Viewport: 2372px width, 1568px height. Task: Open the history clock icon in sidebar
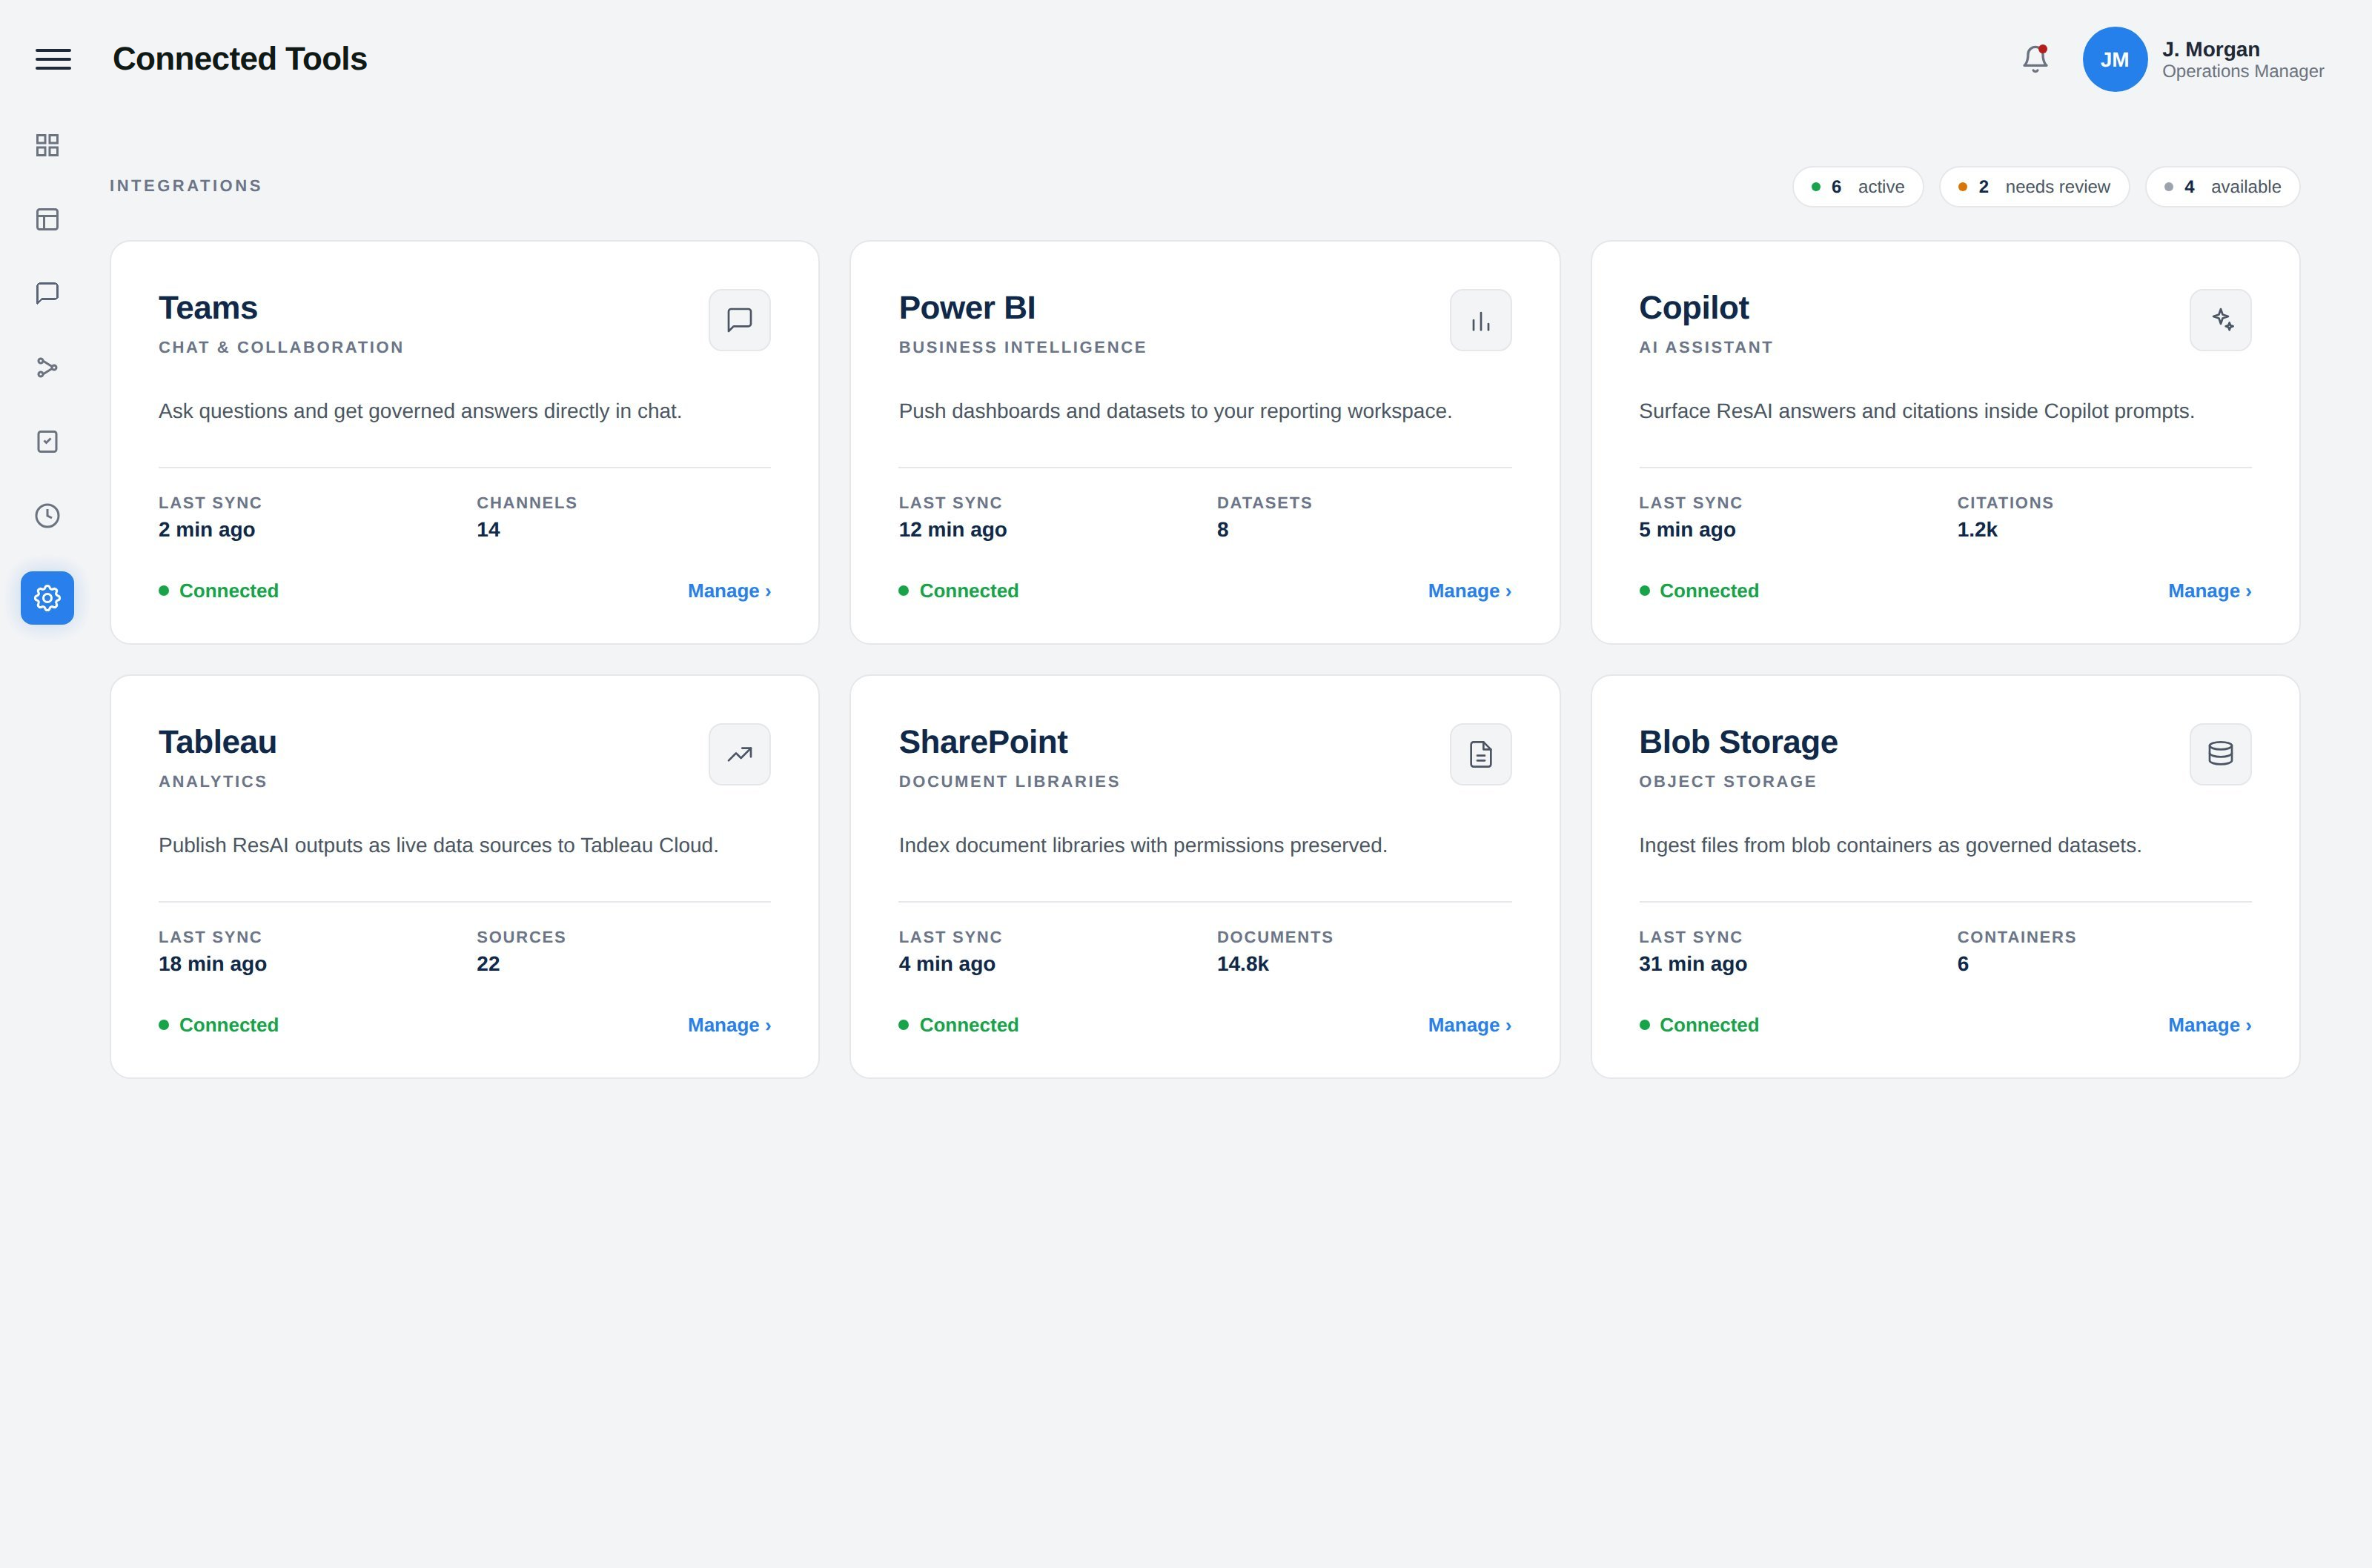(47, 515)
